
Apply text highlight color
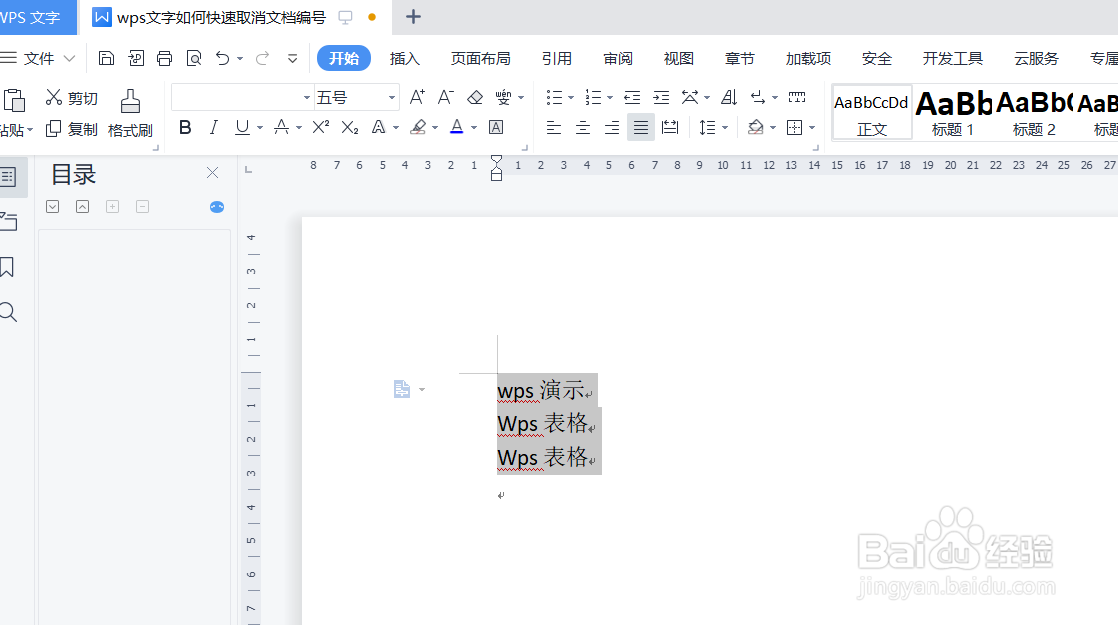click(419, 127)
